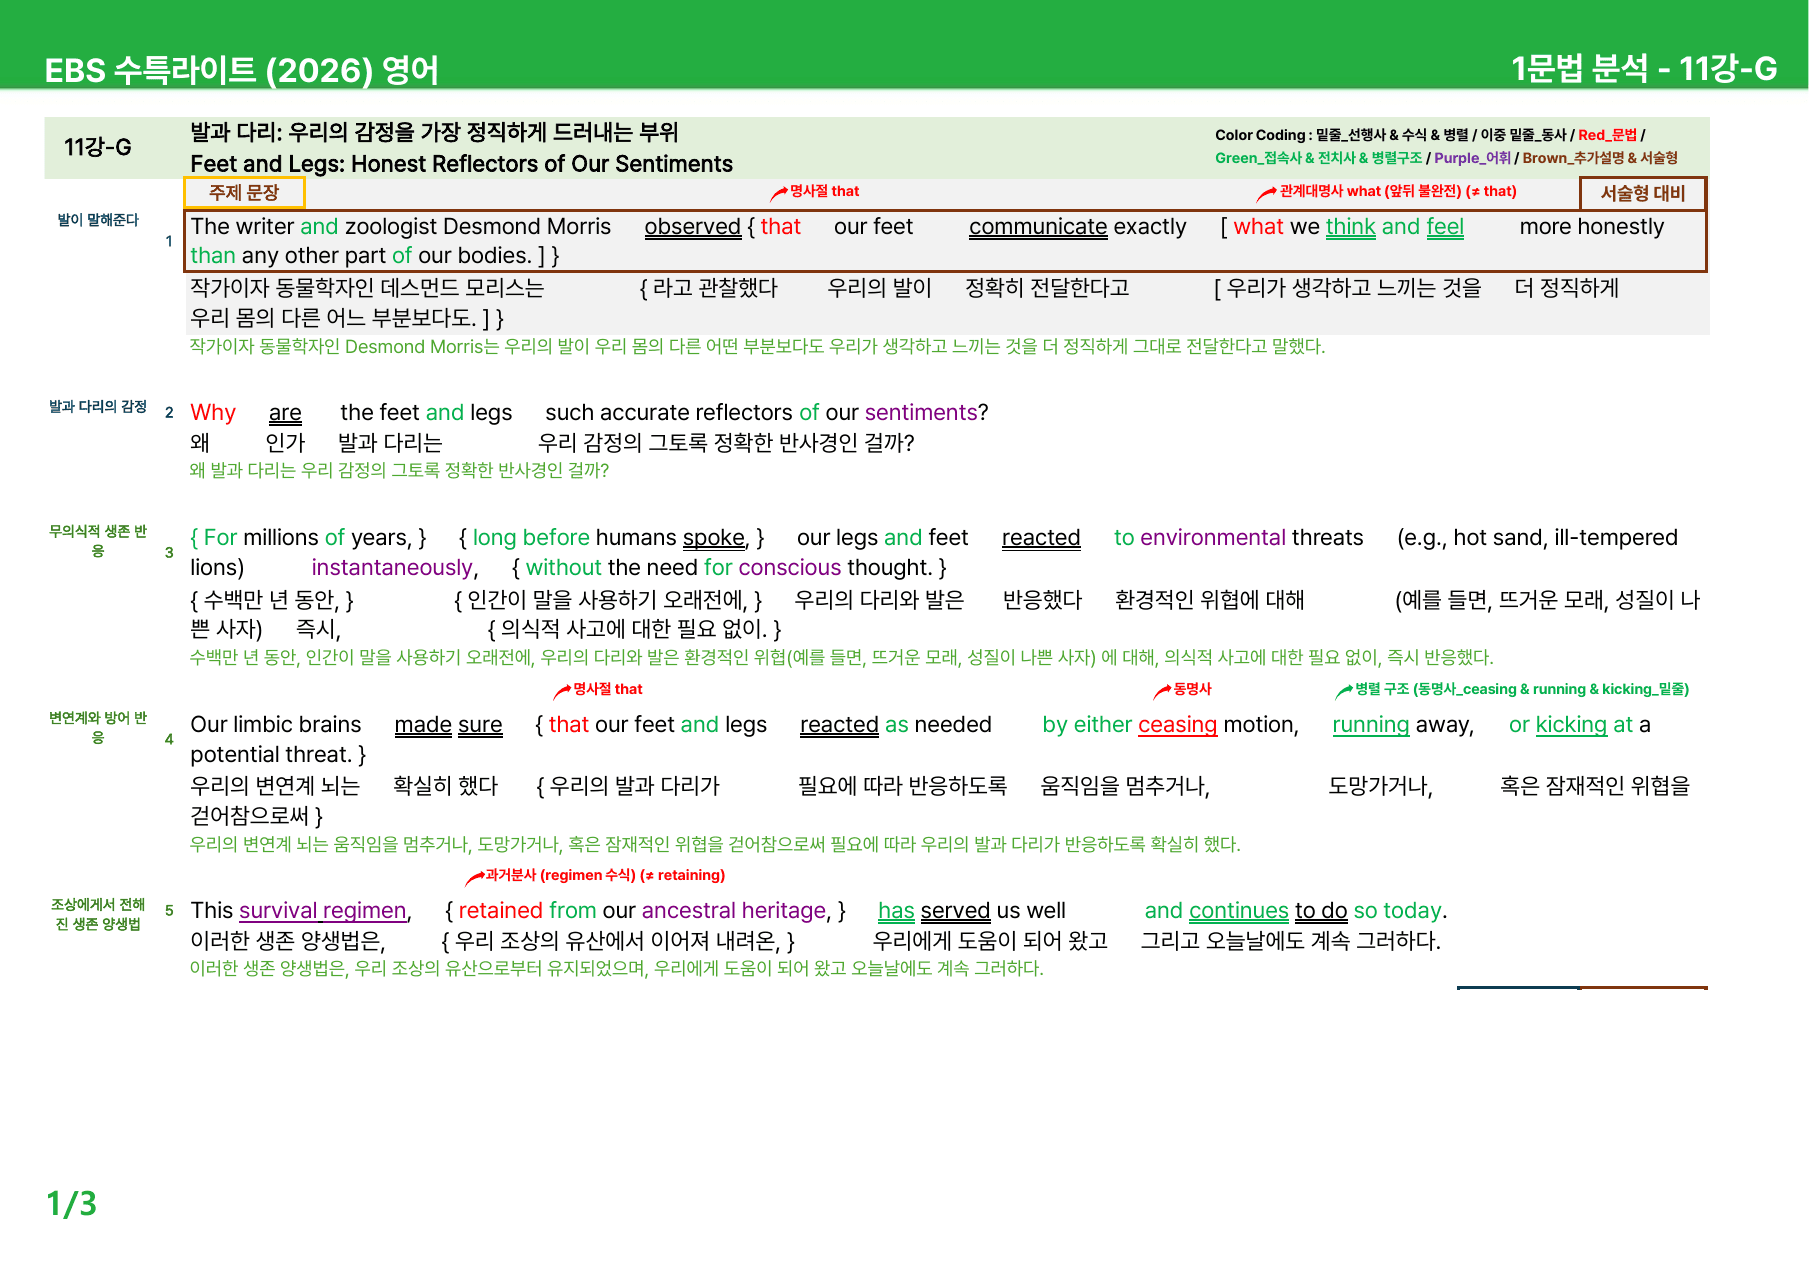Click the underlined word 'communicate' in sentence 1
The width and height of the screenshot is (1809, 1279).
click(x=1037, y=227)
